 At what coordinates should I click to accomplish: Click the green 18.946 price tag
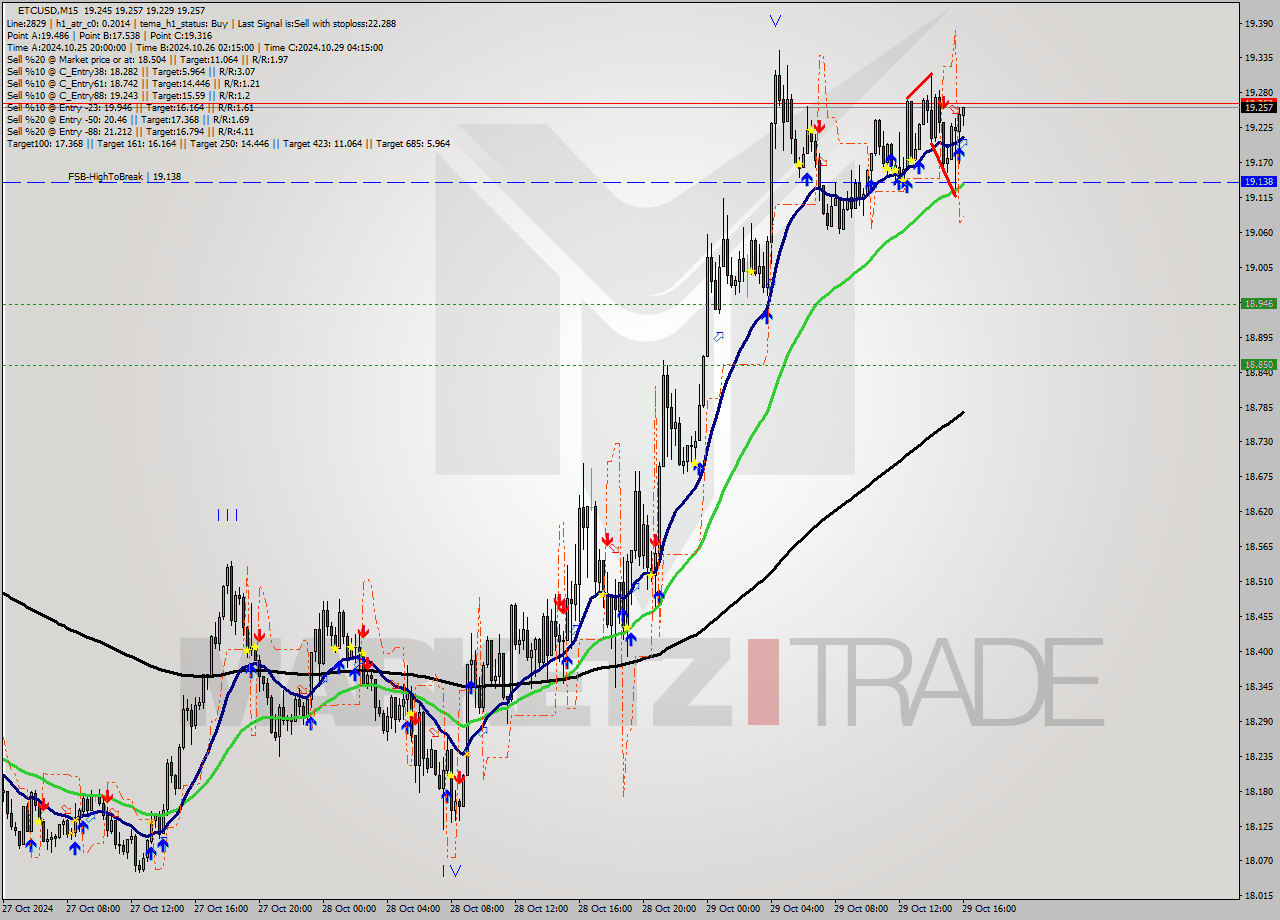coord(1257,303)
